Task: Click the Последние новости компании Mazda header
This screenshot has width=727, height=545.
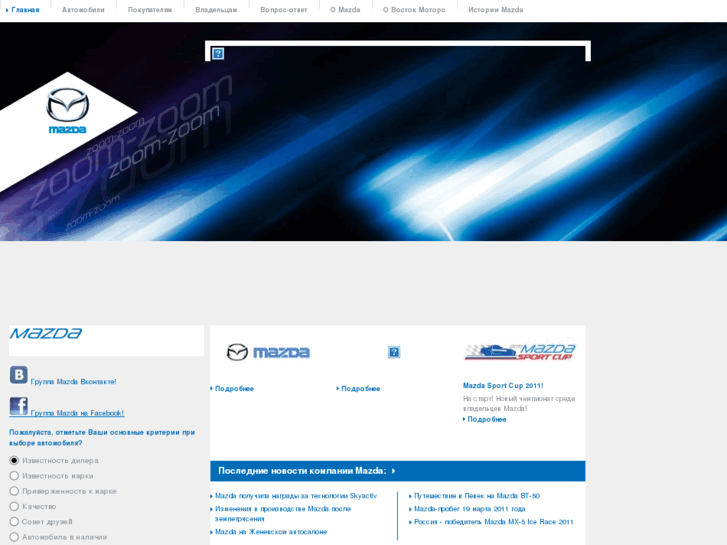Action: click(302, 471)
